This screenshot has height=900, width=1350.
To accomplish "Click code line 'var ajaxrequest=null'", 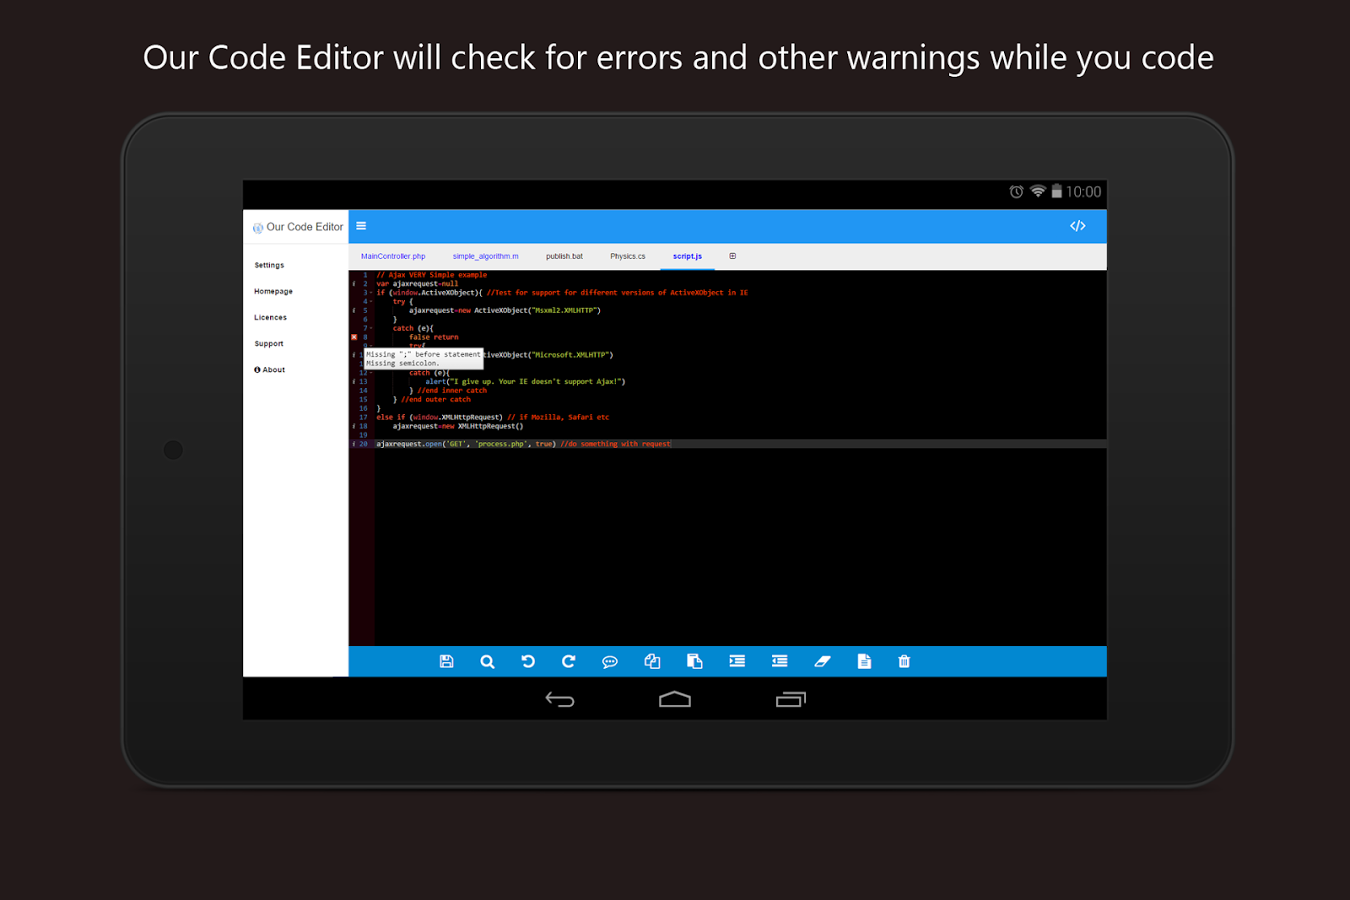I will coord(417,284).
